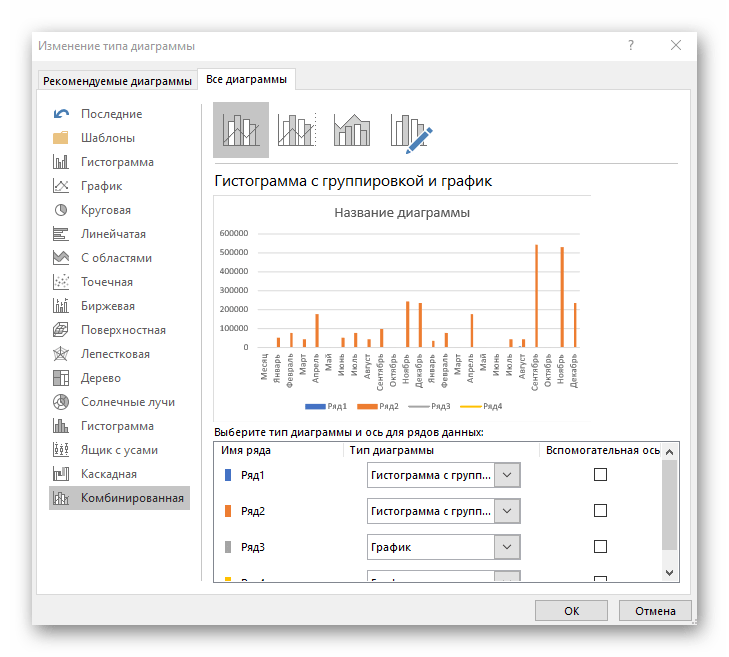Click the column chart icon beside first Гистограмма

point(61,162)
